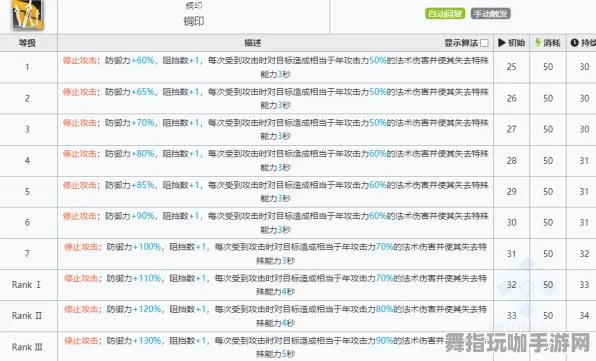
Task: Click the 初始 play arrow icon
Action: pyautogui.click(x=502, y=43)
